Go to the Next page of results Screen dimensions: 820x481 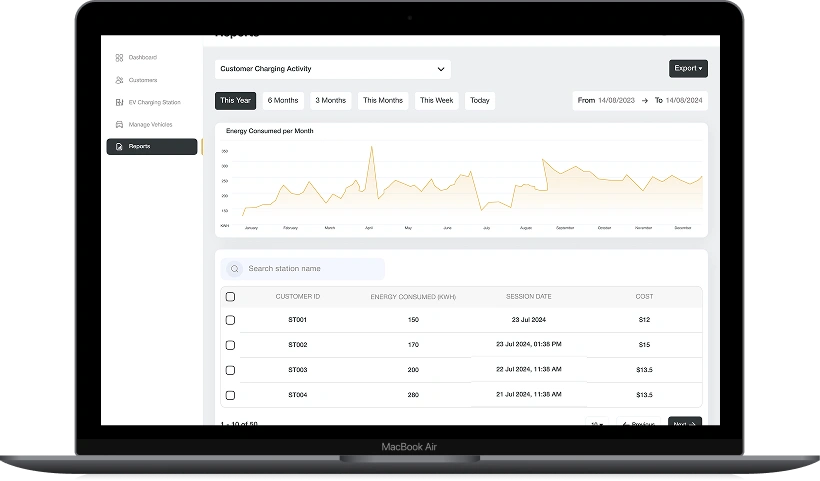coord(684,423)
